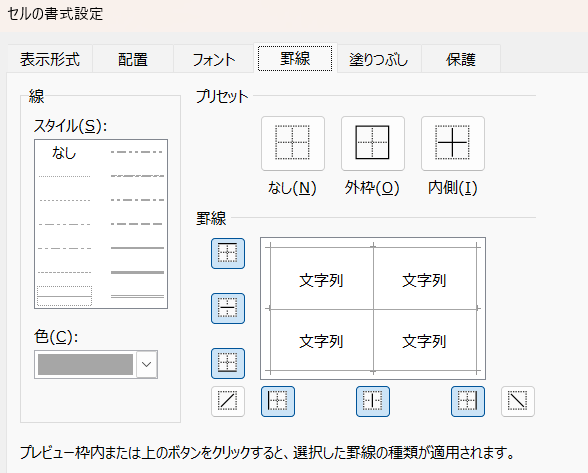
Task: Choose the thickest solid line style
Action: coord(137,272)
